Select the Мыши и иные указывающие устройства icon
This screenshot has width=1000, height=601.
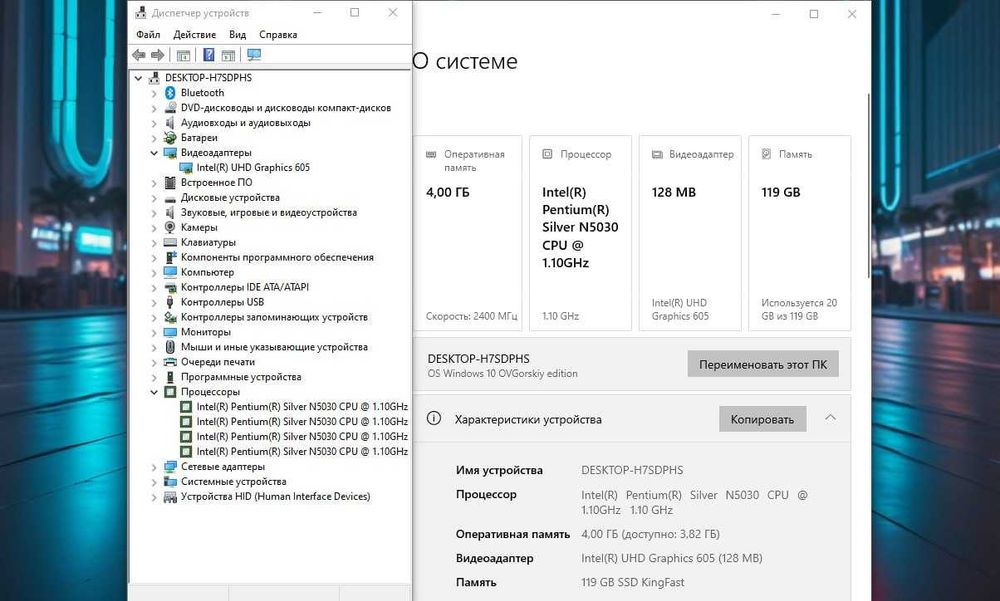[170, 347]
